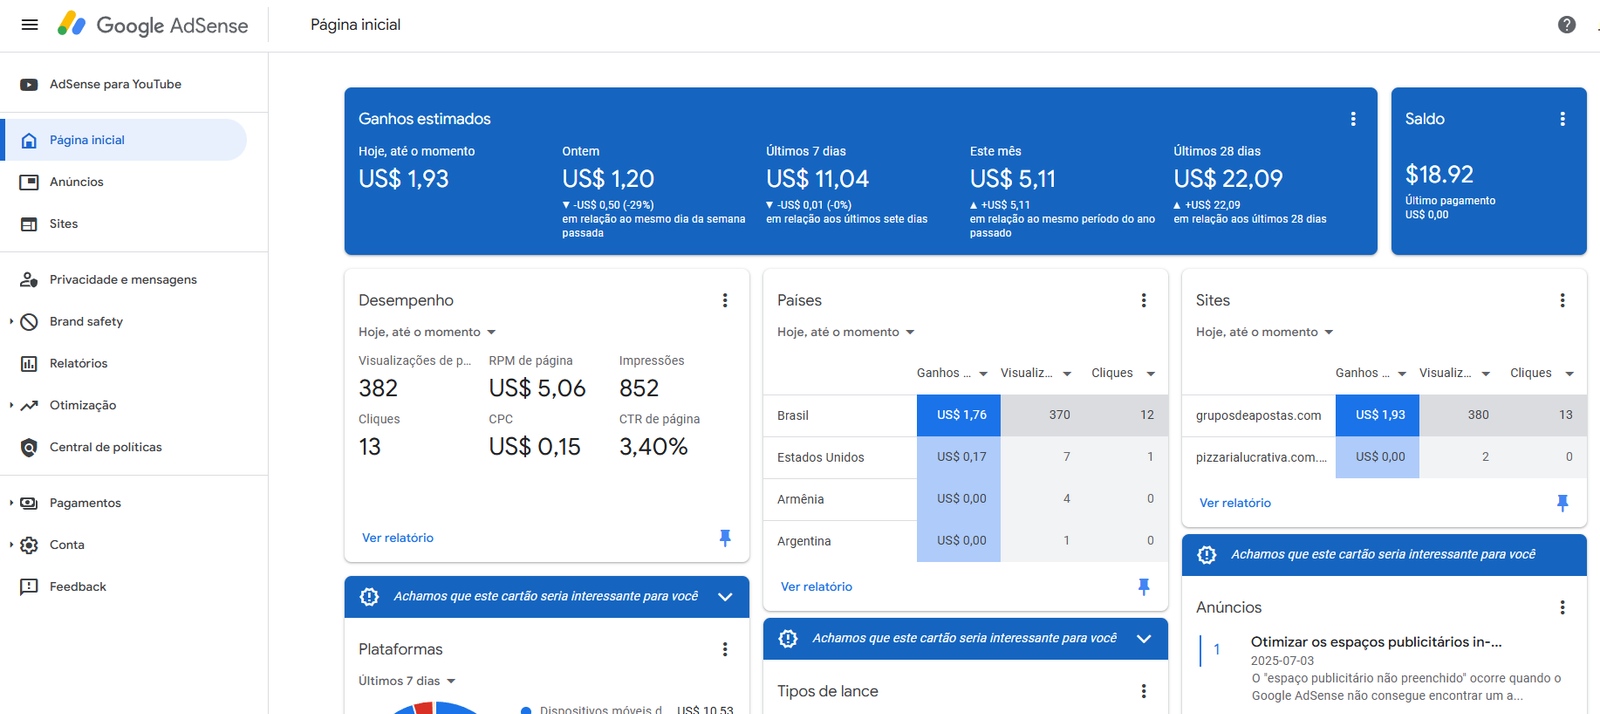Open Anúncios card three-dot menu
The image size is (1600, 714).
point(1562,608)
